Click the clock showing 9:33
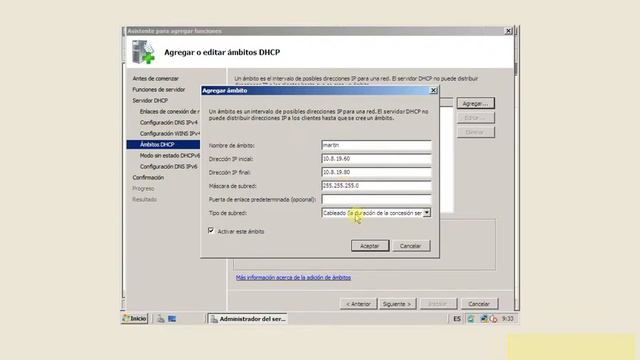The image size is (640, 360). pyautogui.click(x=508, y=319)
